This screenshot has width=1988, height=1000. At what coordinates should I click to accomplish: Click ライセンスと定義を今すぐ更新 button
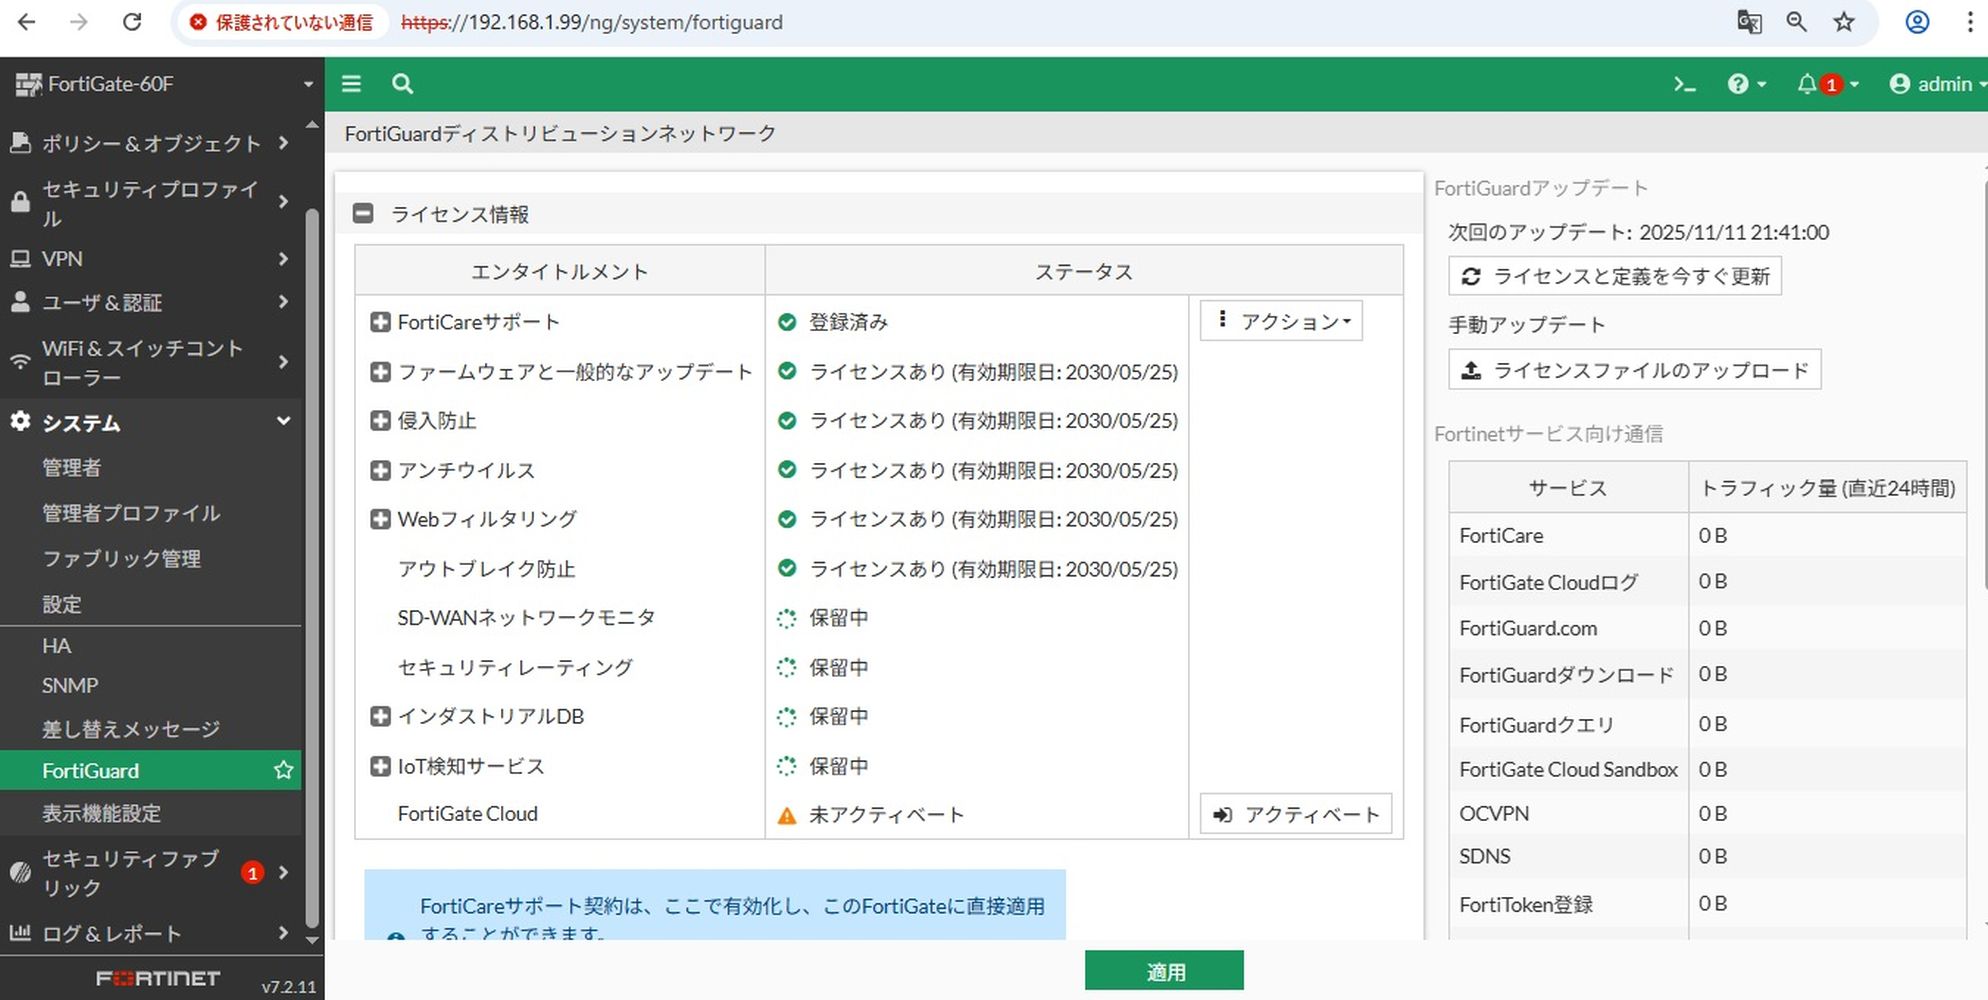point(1615,276)
